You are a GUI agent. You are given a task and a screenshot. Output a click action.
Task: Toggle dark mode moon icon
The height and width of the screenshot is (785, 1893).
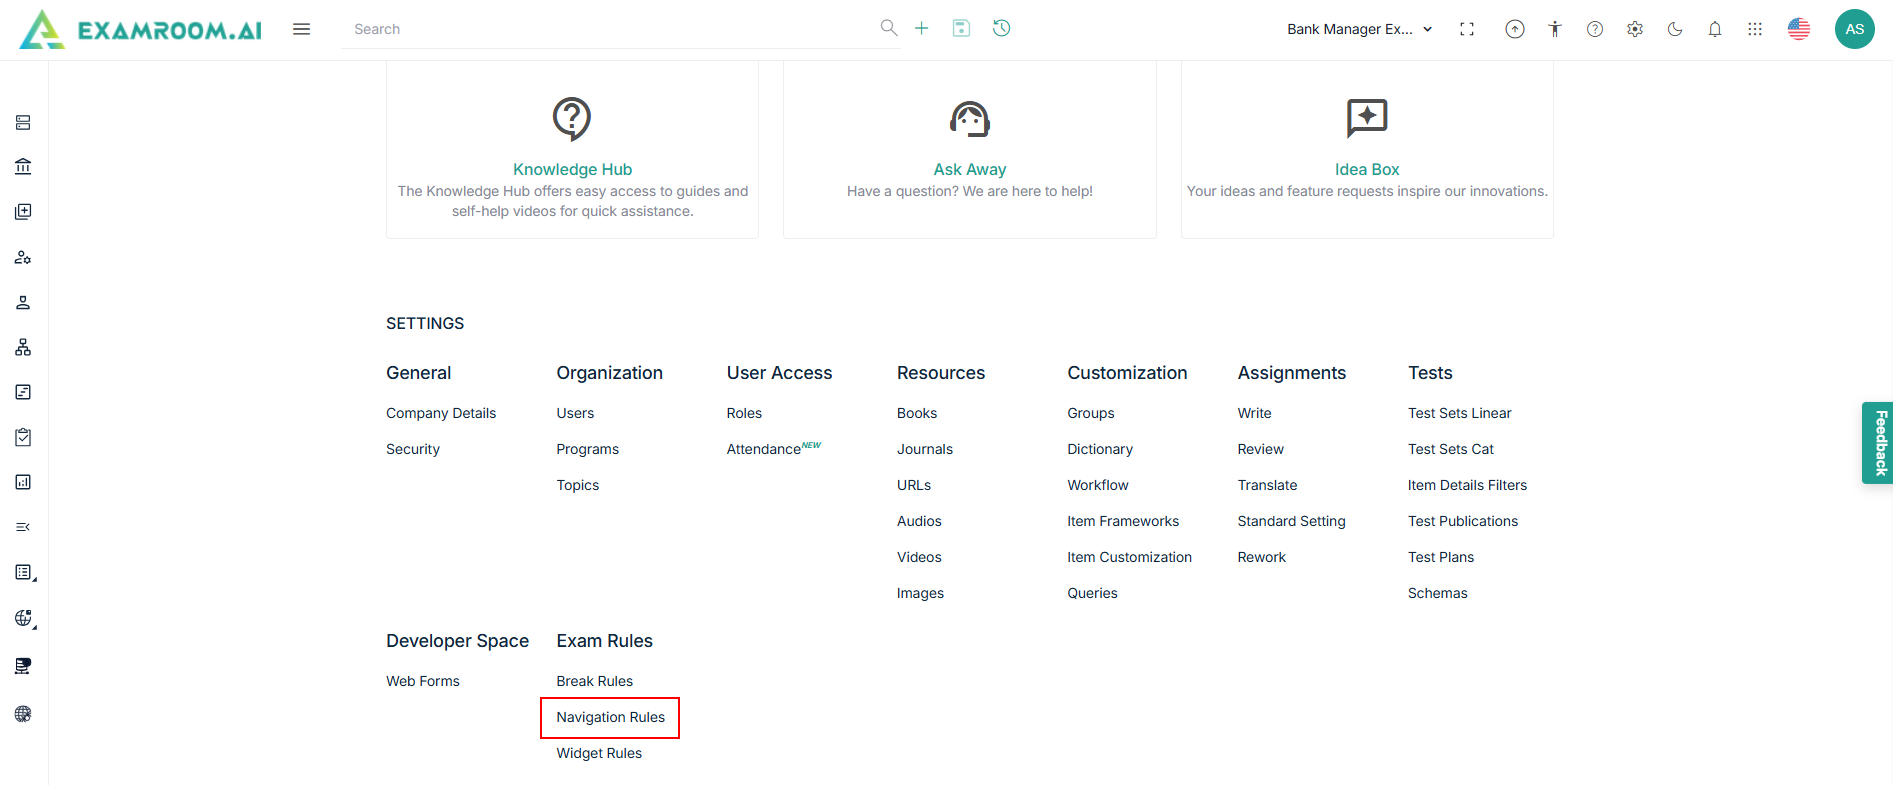(1675, 29)
